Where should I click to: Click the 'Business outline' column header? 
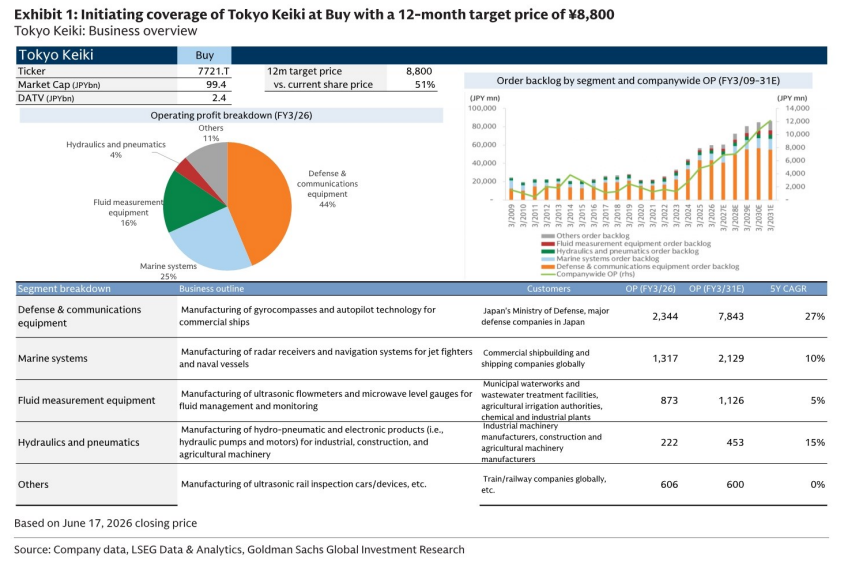pyautogui.click(x=211, y=289)
